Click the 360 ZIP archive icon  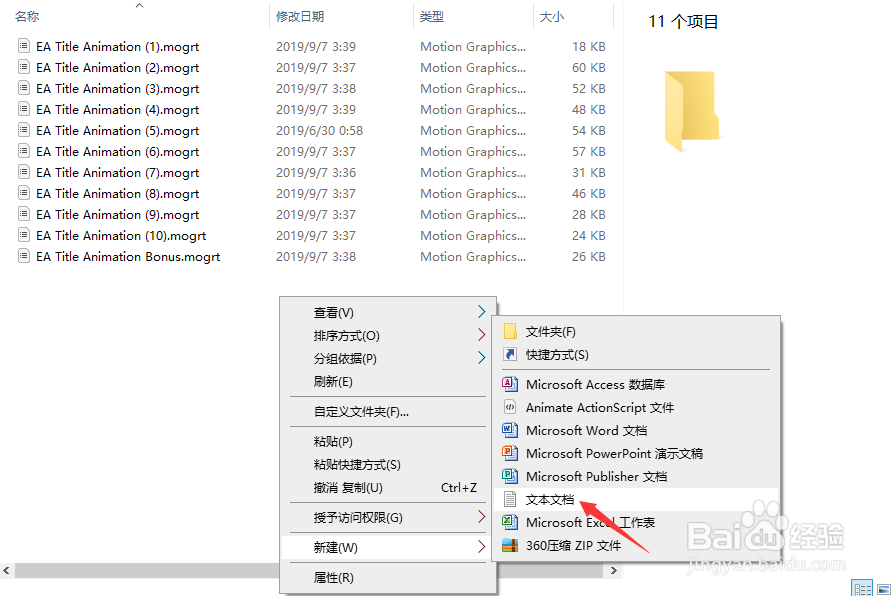(x=510, y=545)
